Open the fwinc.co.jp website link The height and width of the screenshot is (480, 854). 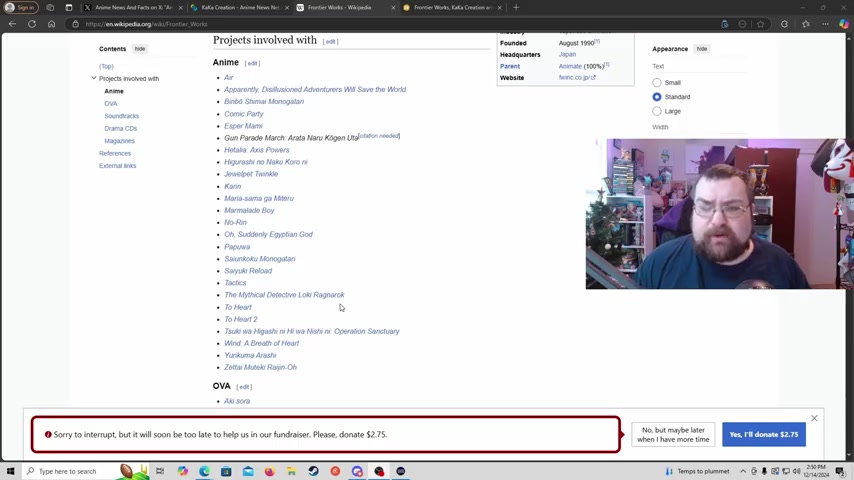tap(577, 77)
